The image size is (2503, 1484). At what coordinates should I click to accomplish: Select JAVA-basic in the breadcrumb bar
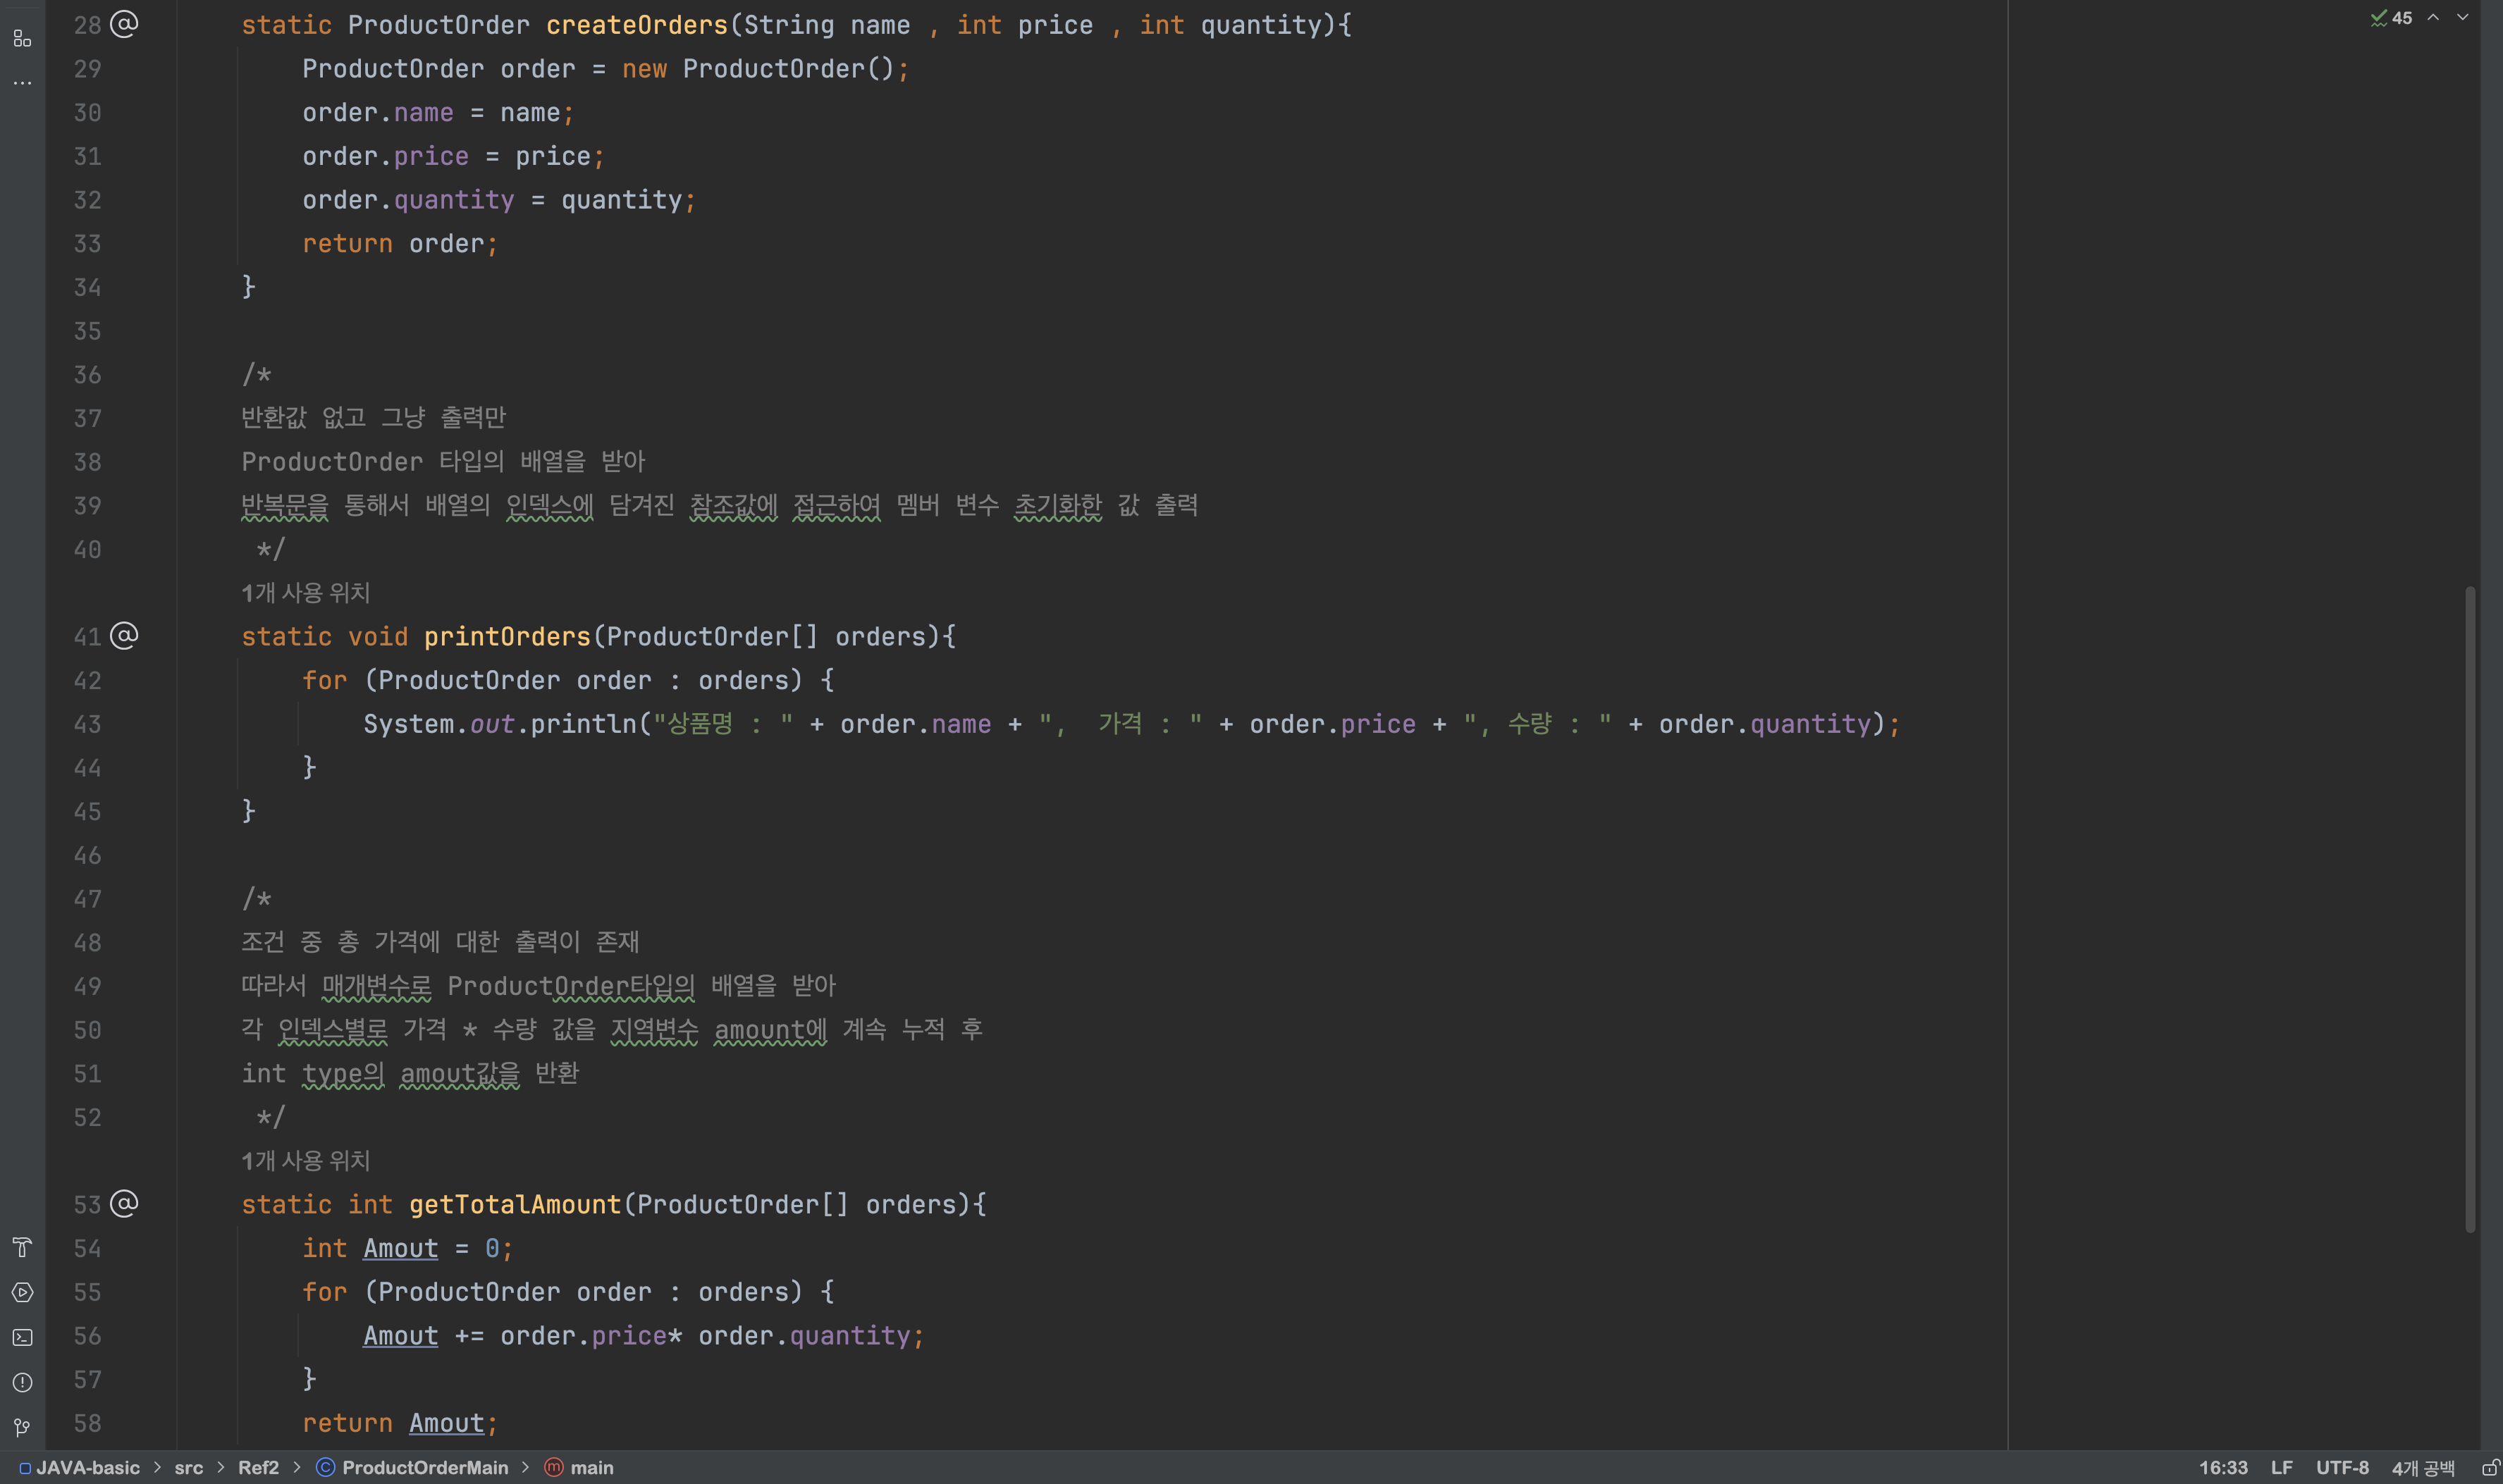pos(88,1468)
